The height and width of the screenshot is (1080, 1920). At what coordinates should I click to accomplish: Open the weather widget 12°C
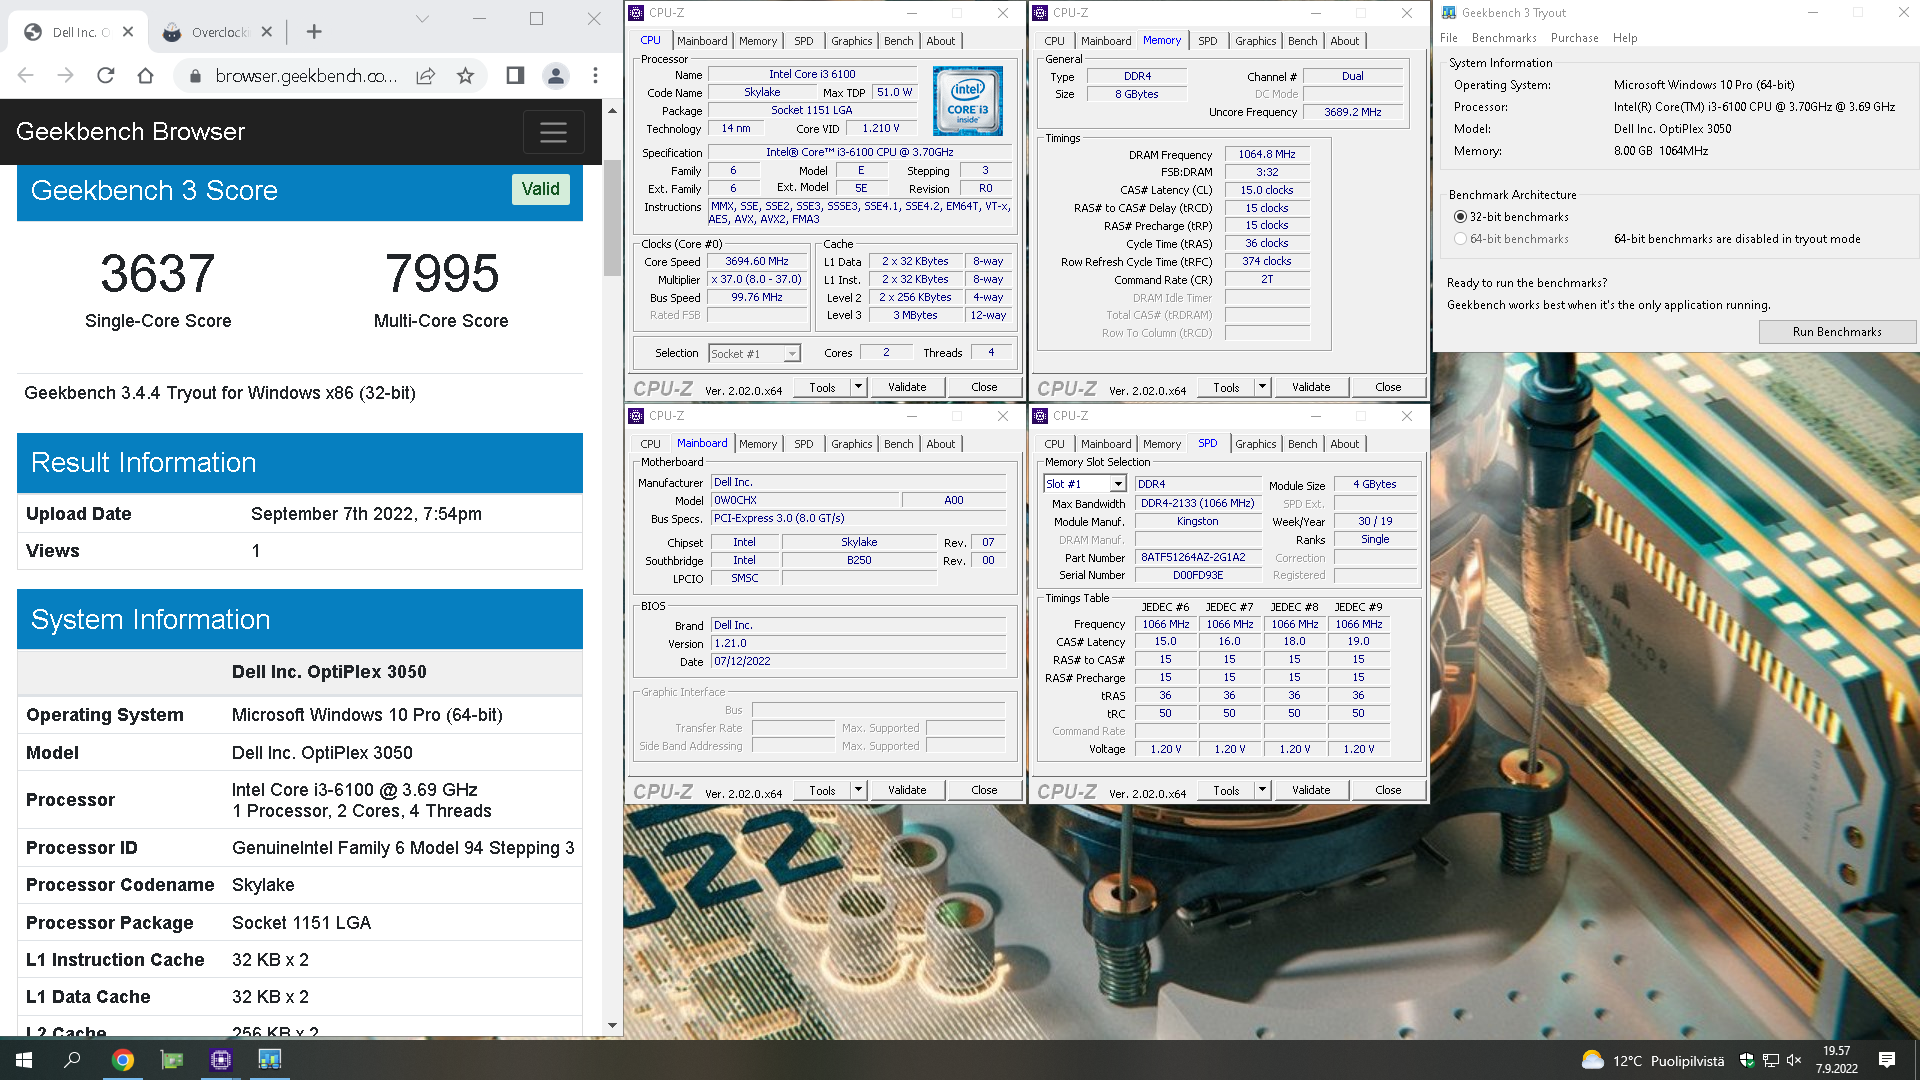pos(1652,1061)
